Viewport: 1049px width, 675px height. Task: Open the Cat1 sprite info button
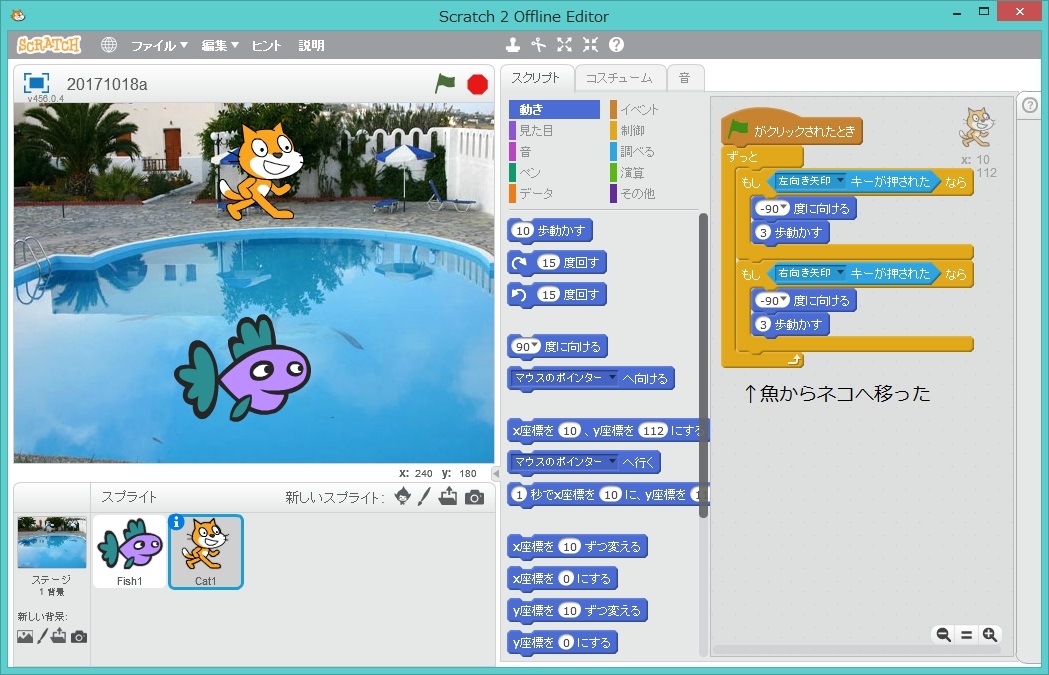point(177,522)
